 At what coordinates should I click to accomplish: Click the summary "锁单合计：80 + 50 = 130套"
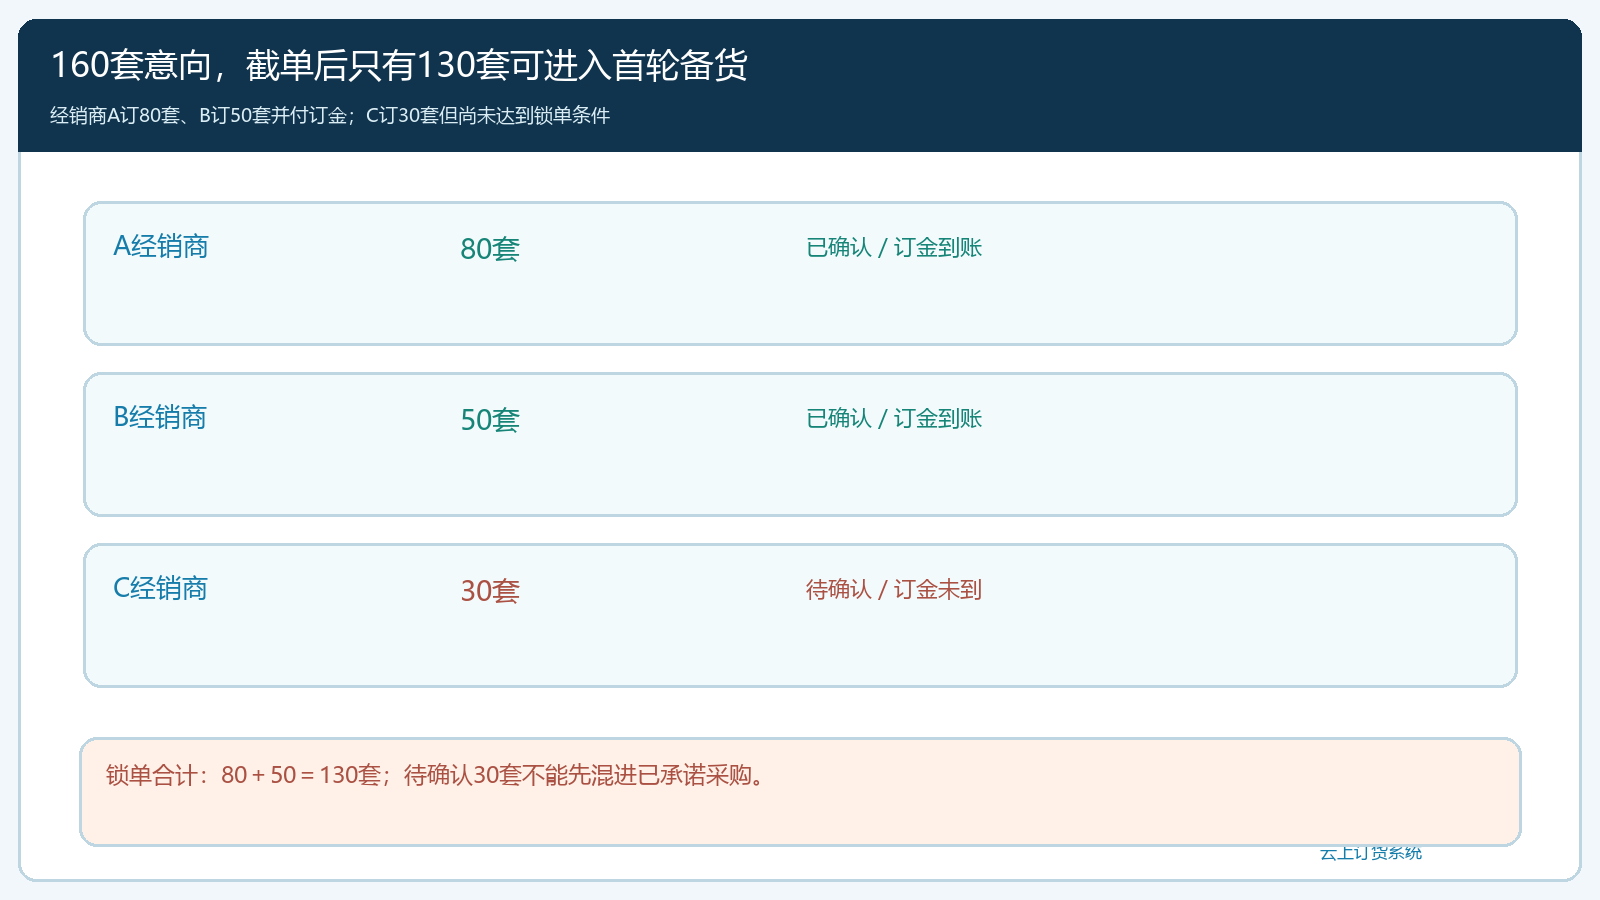click(x=244, y=775)
